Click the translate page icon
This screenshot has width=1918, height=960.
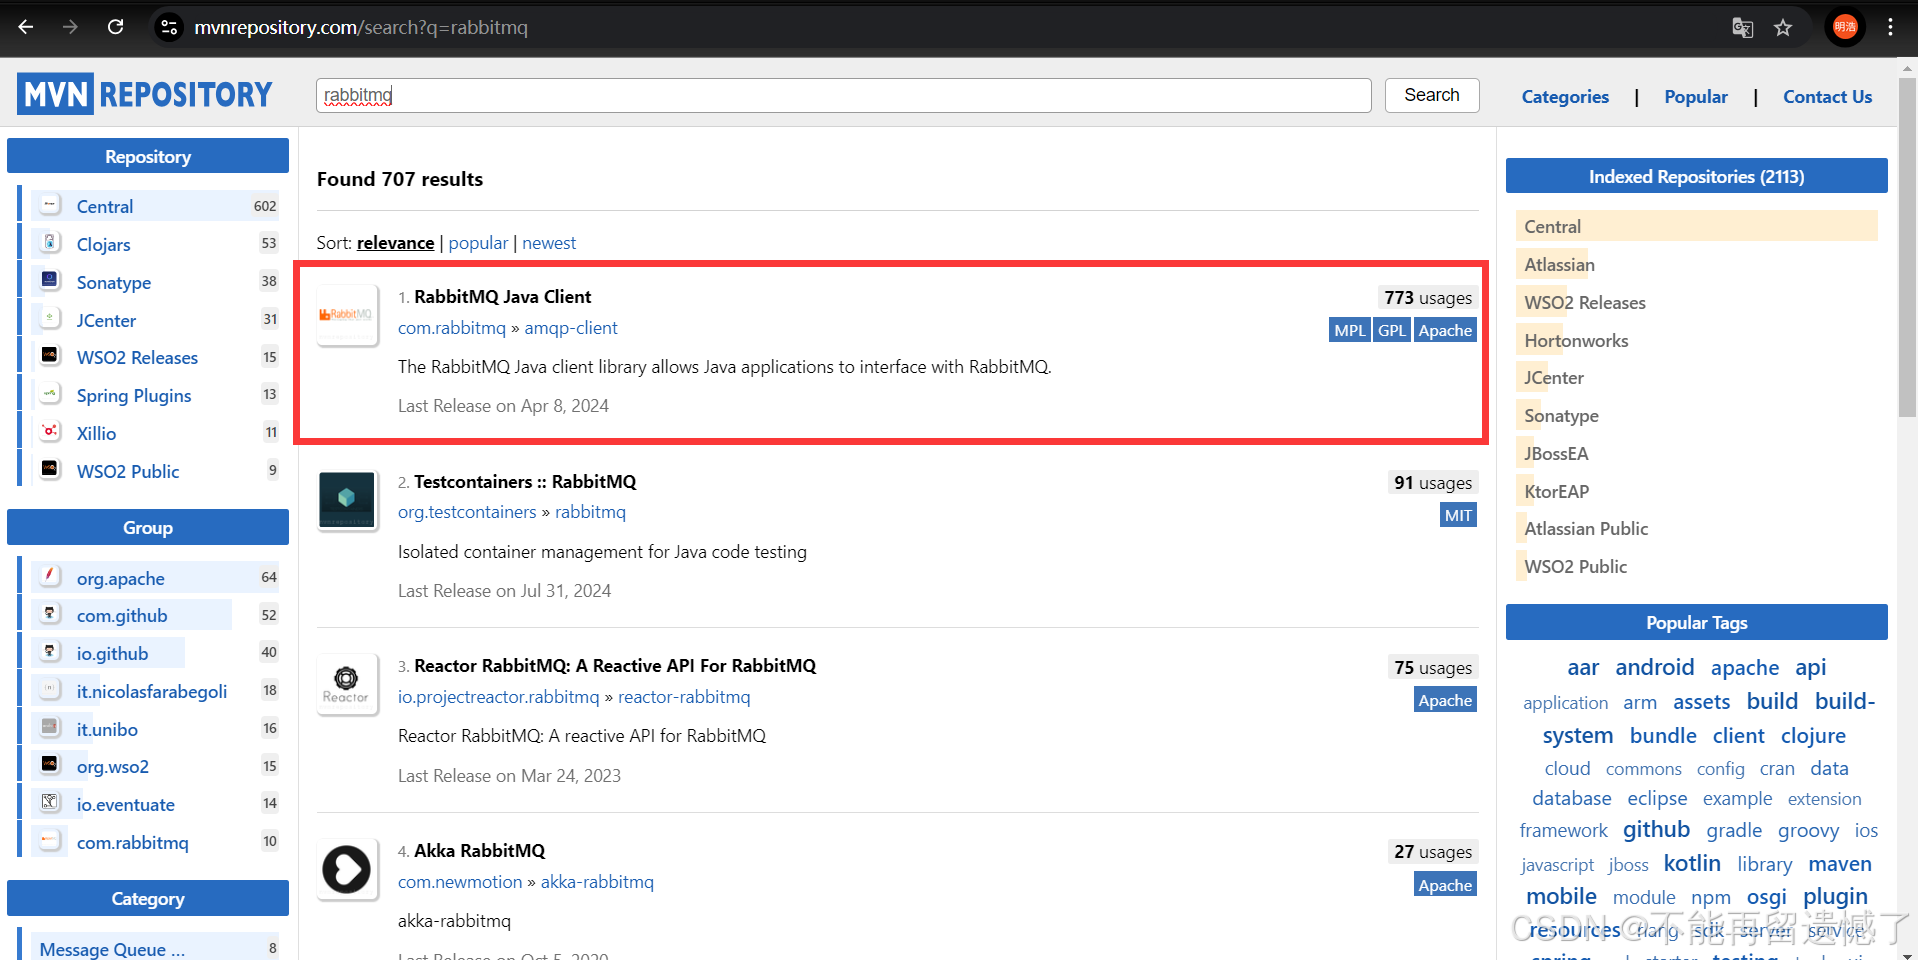pos(1742,27)
